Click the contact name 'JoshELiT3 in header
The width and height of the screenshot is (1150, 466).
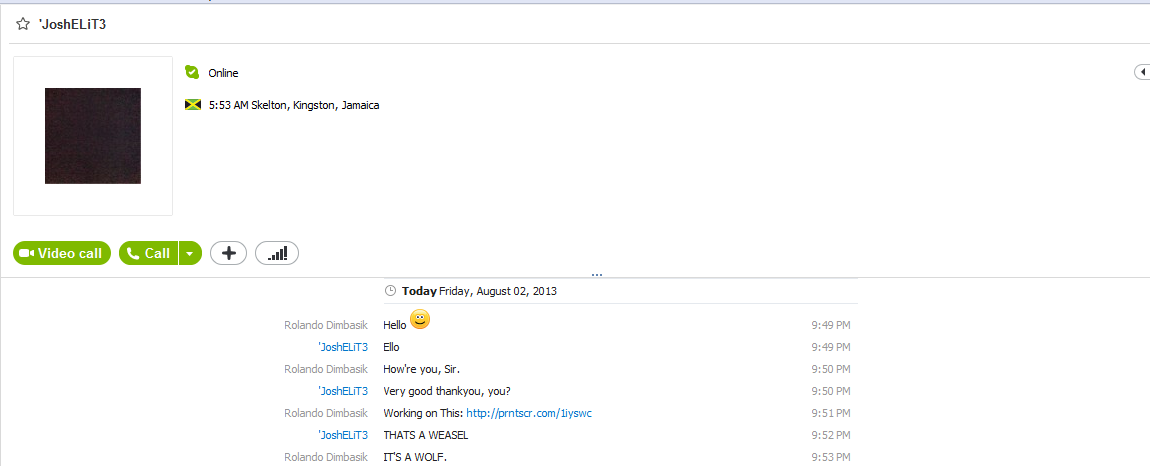point(73,24)
